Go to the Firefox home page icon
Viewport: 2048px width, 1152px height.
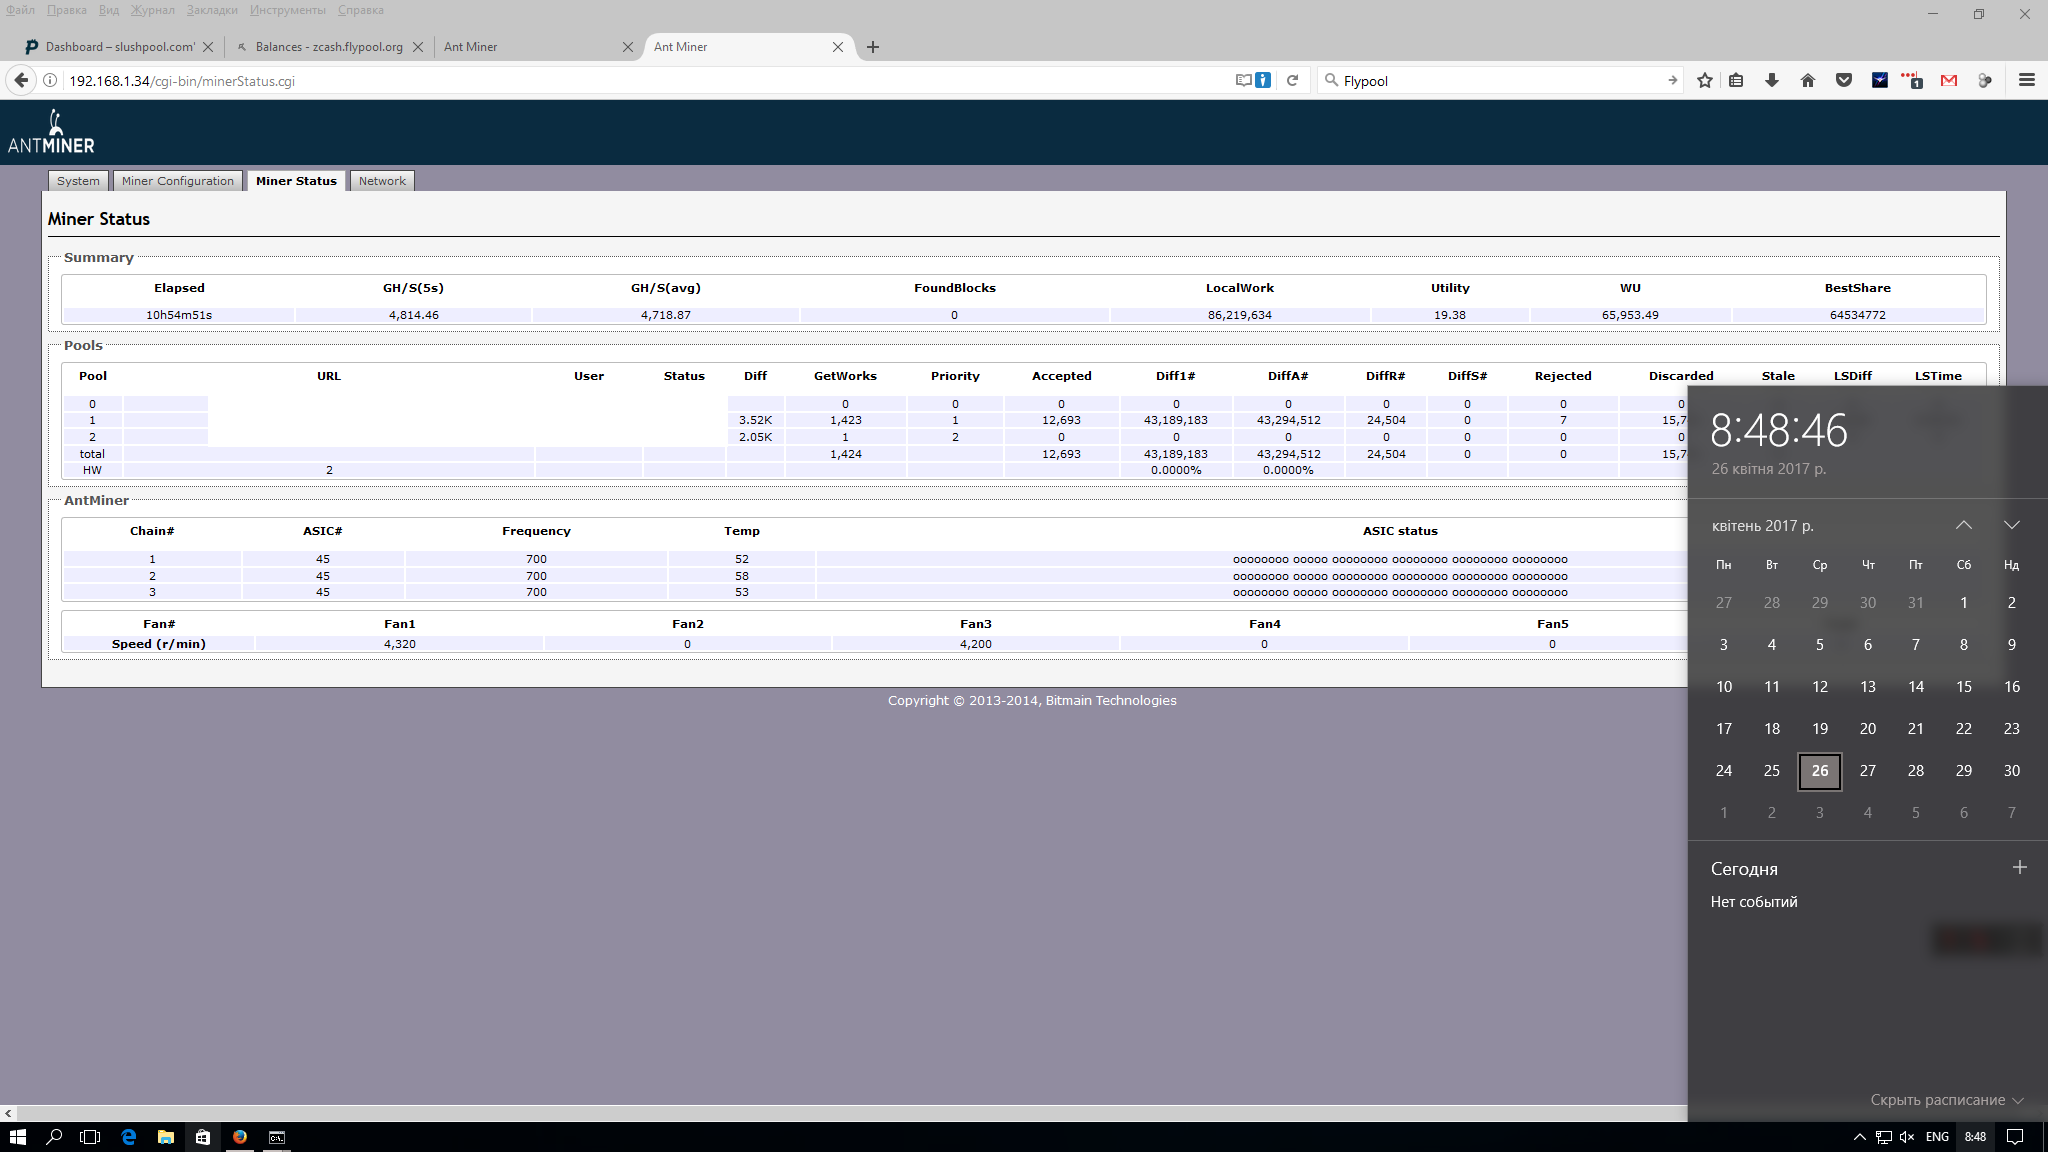1808,81
